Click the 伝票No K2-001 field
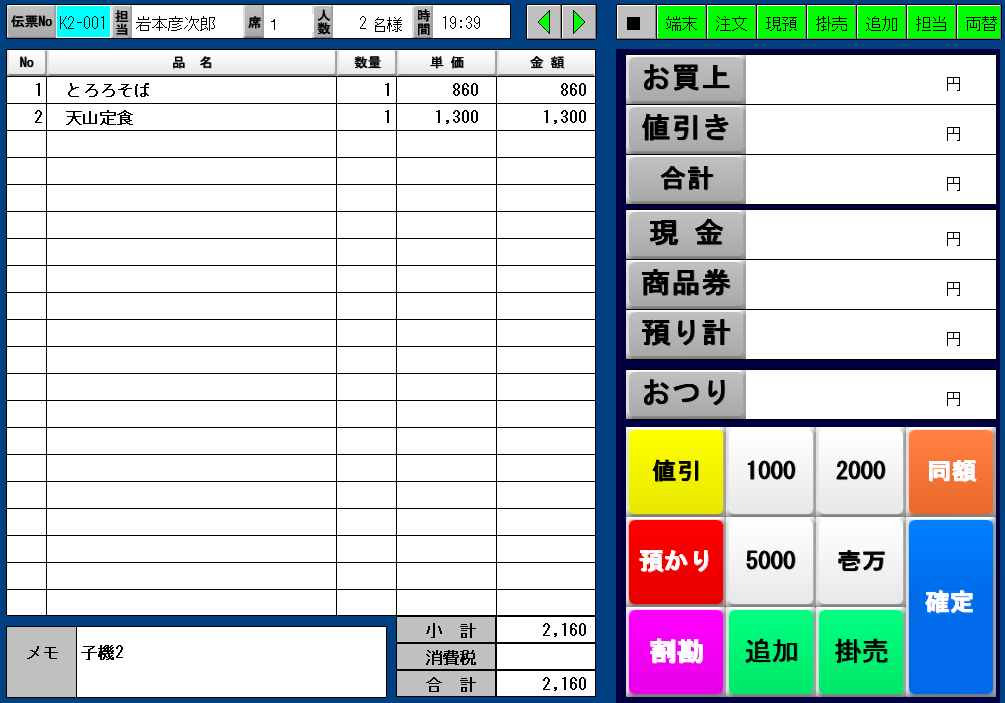 tap(82, 22)
